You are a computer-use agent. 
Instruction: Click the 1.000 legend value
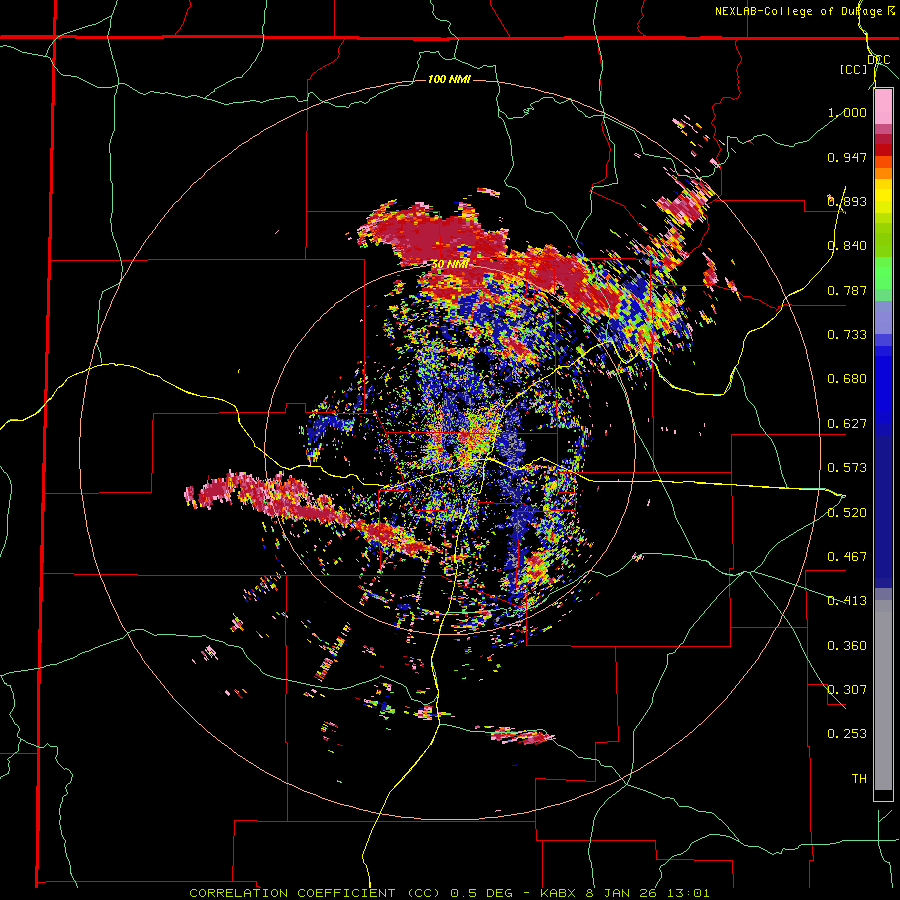847,112
